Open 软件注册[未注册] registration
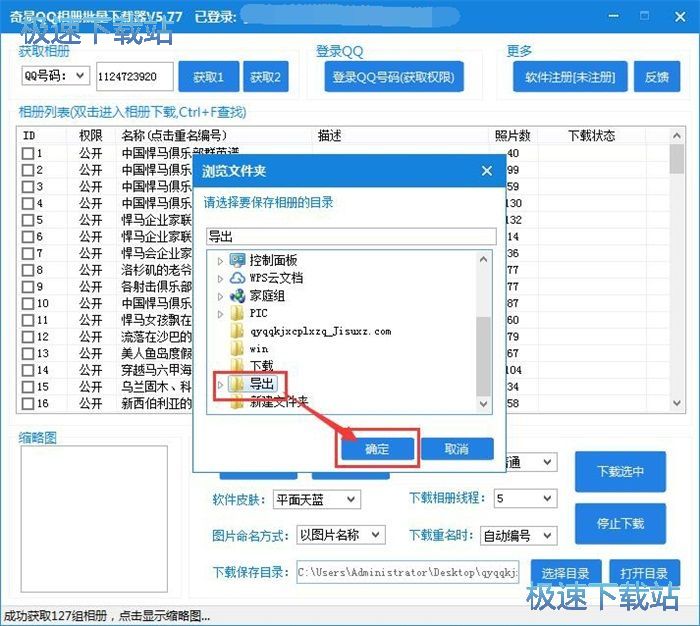700x626 pixels. [x=570, y=77]
